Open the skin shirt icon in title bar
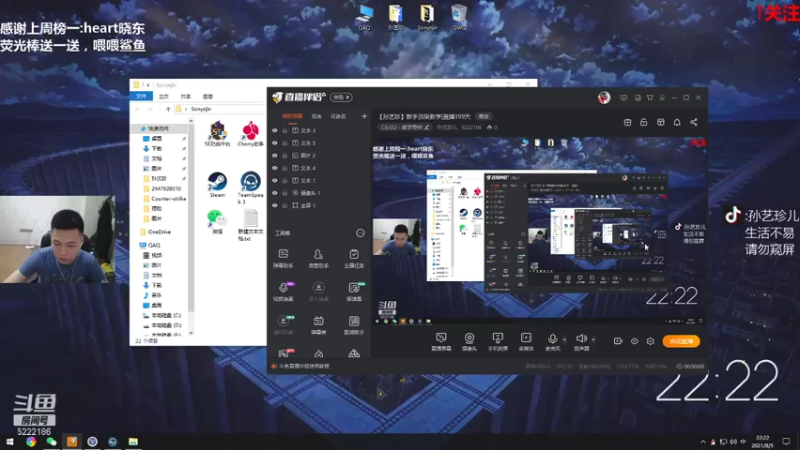Viewport: 800px width, 450px height. pos(650,97)
